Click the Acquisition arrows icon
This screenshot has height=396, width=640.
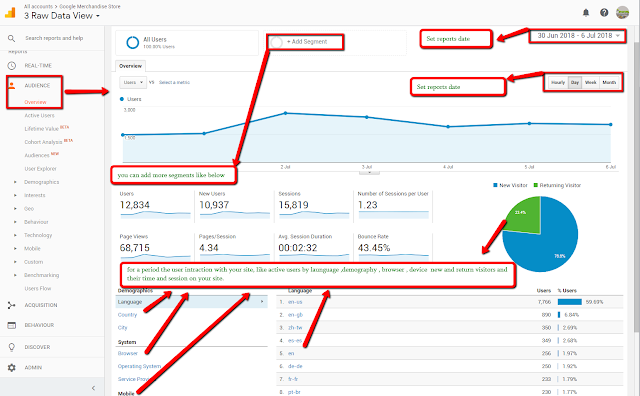[x=11, y=305]
